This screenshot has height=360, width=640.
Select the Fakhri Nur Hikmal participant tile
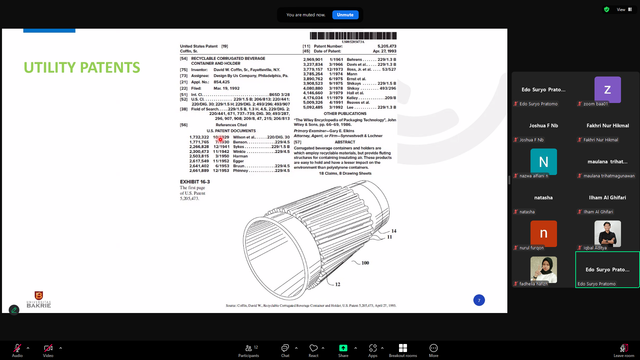point(607,126)
